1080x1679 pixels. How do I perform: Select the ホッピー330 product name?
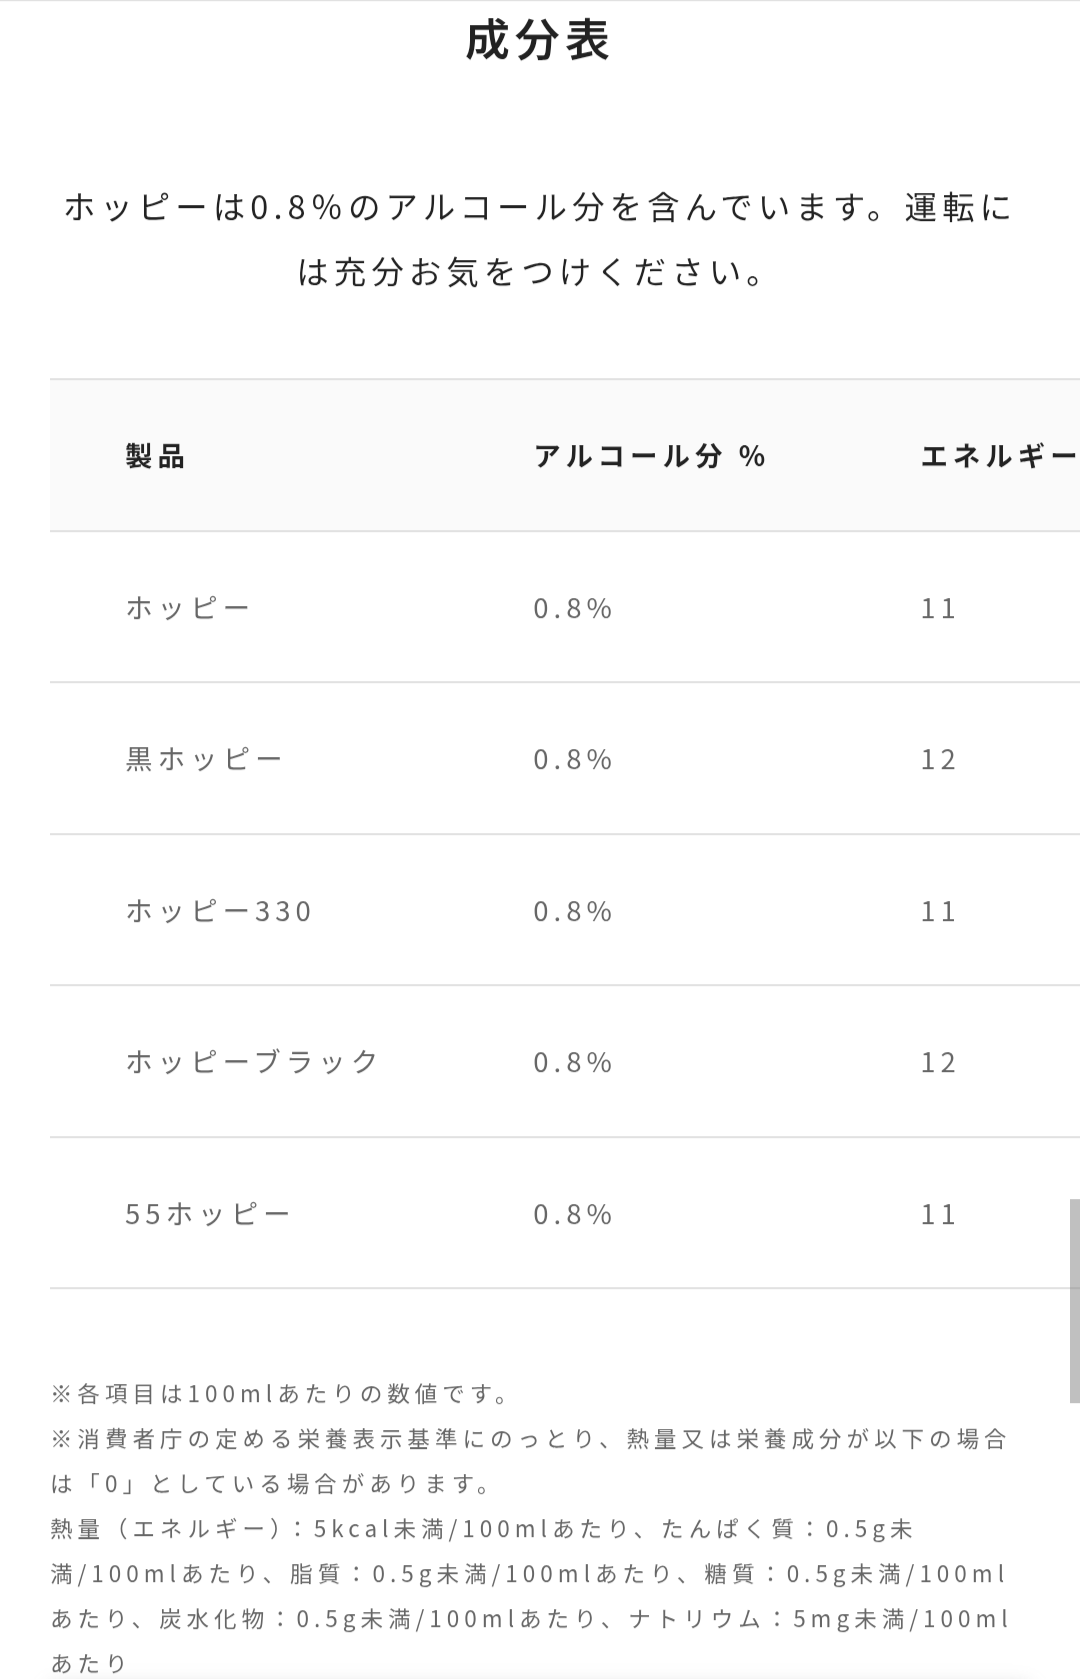tap(219, 911)
